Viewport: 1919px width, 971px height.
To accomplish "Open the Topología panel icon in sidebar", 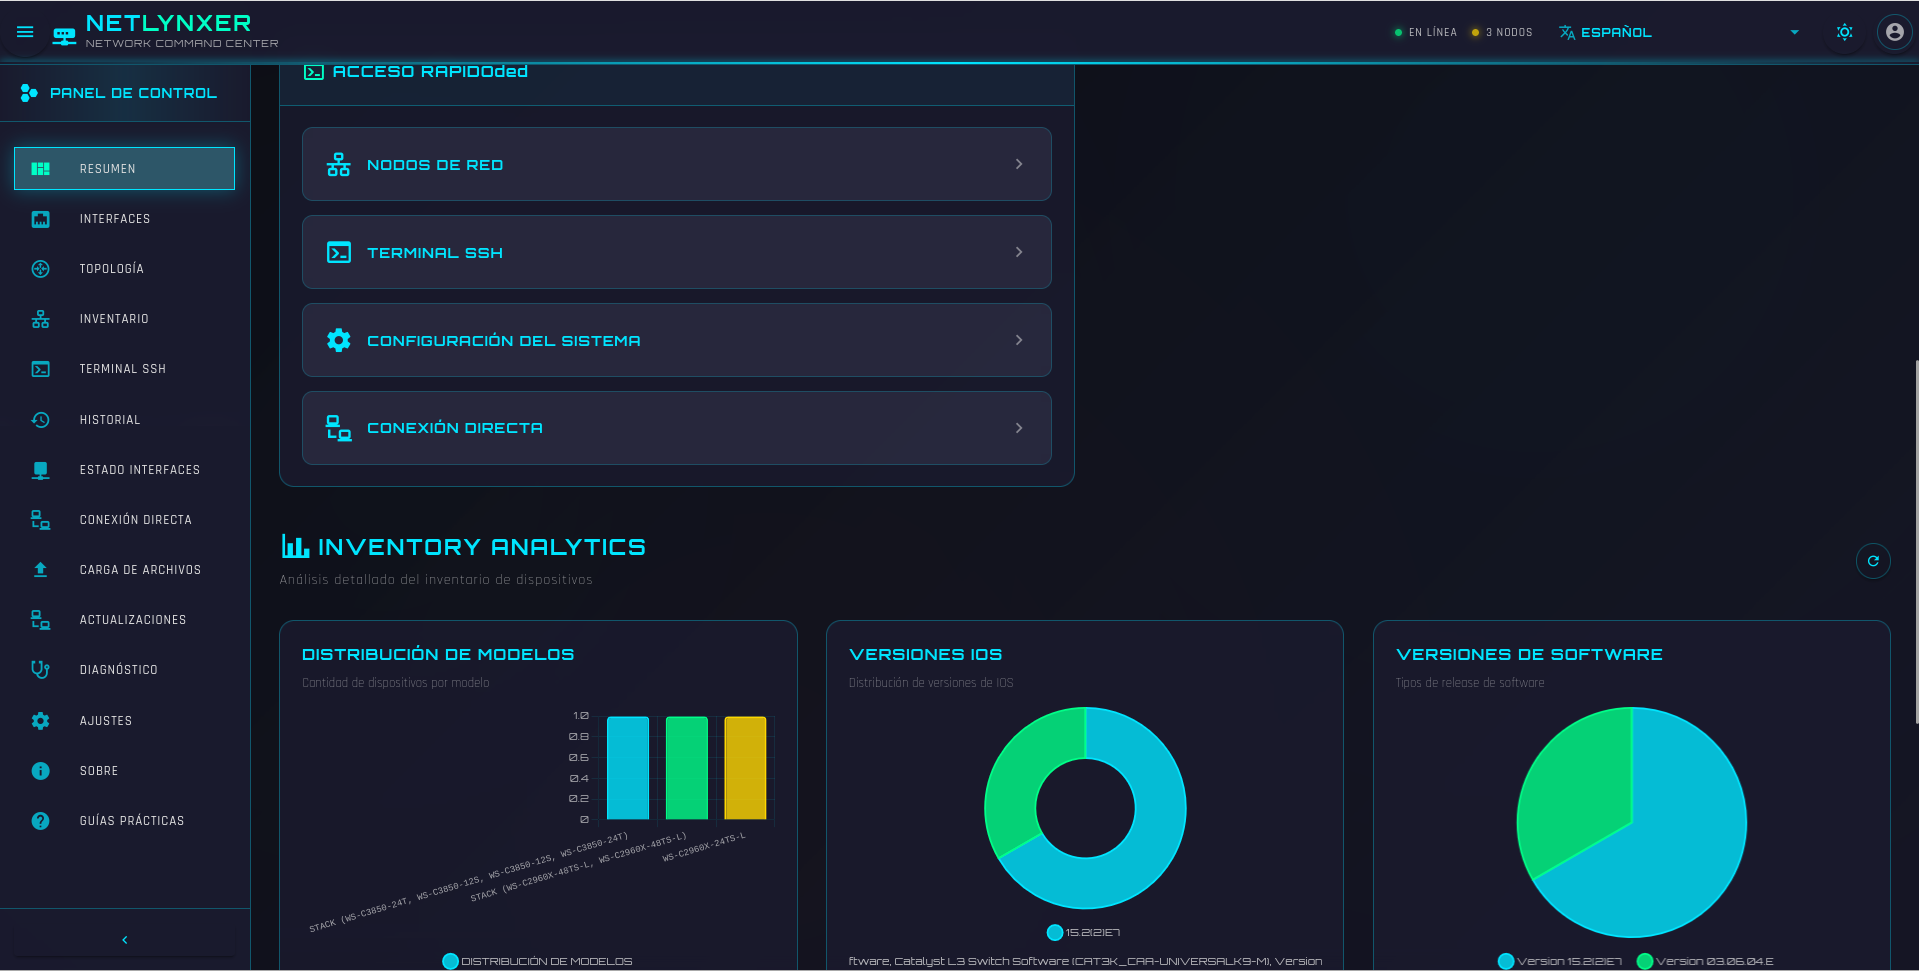I will pyautogui.click(x=40, y=268).
